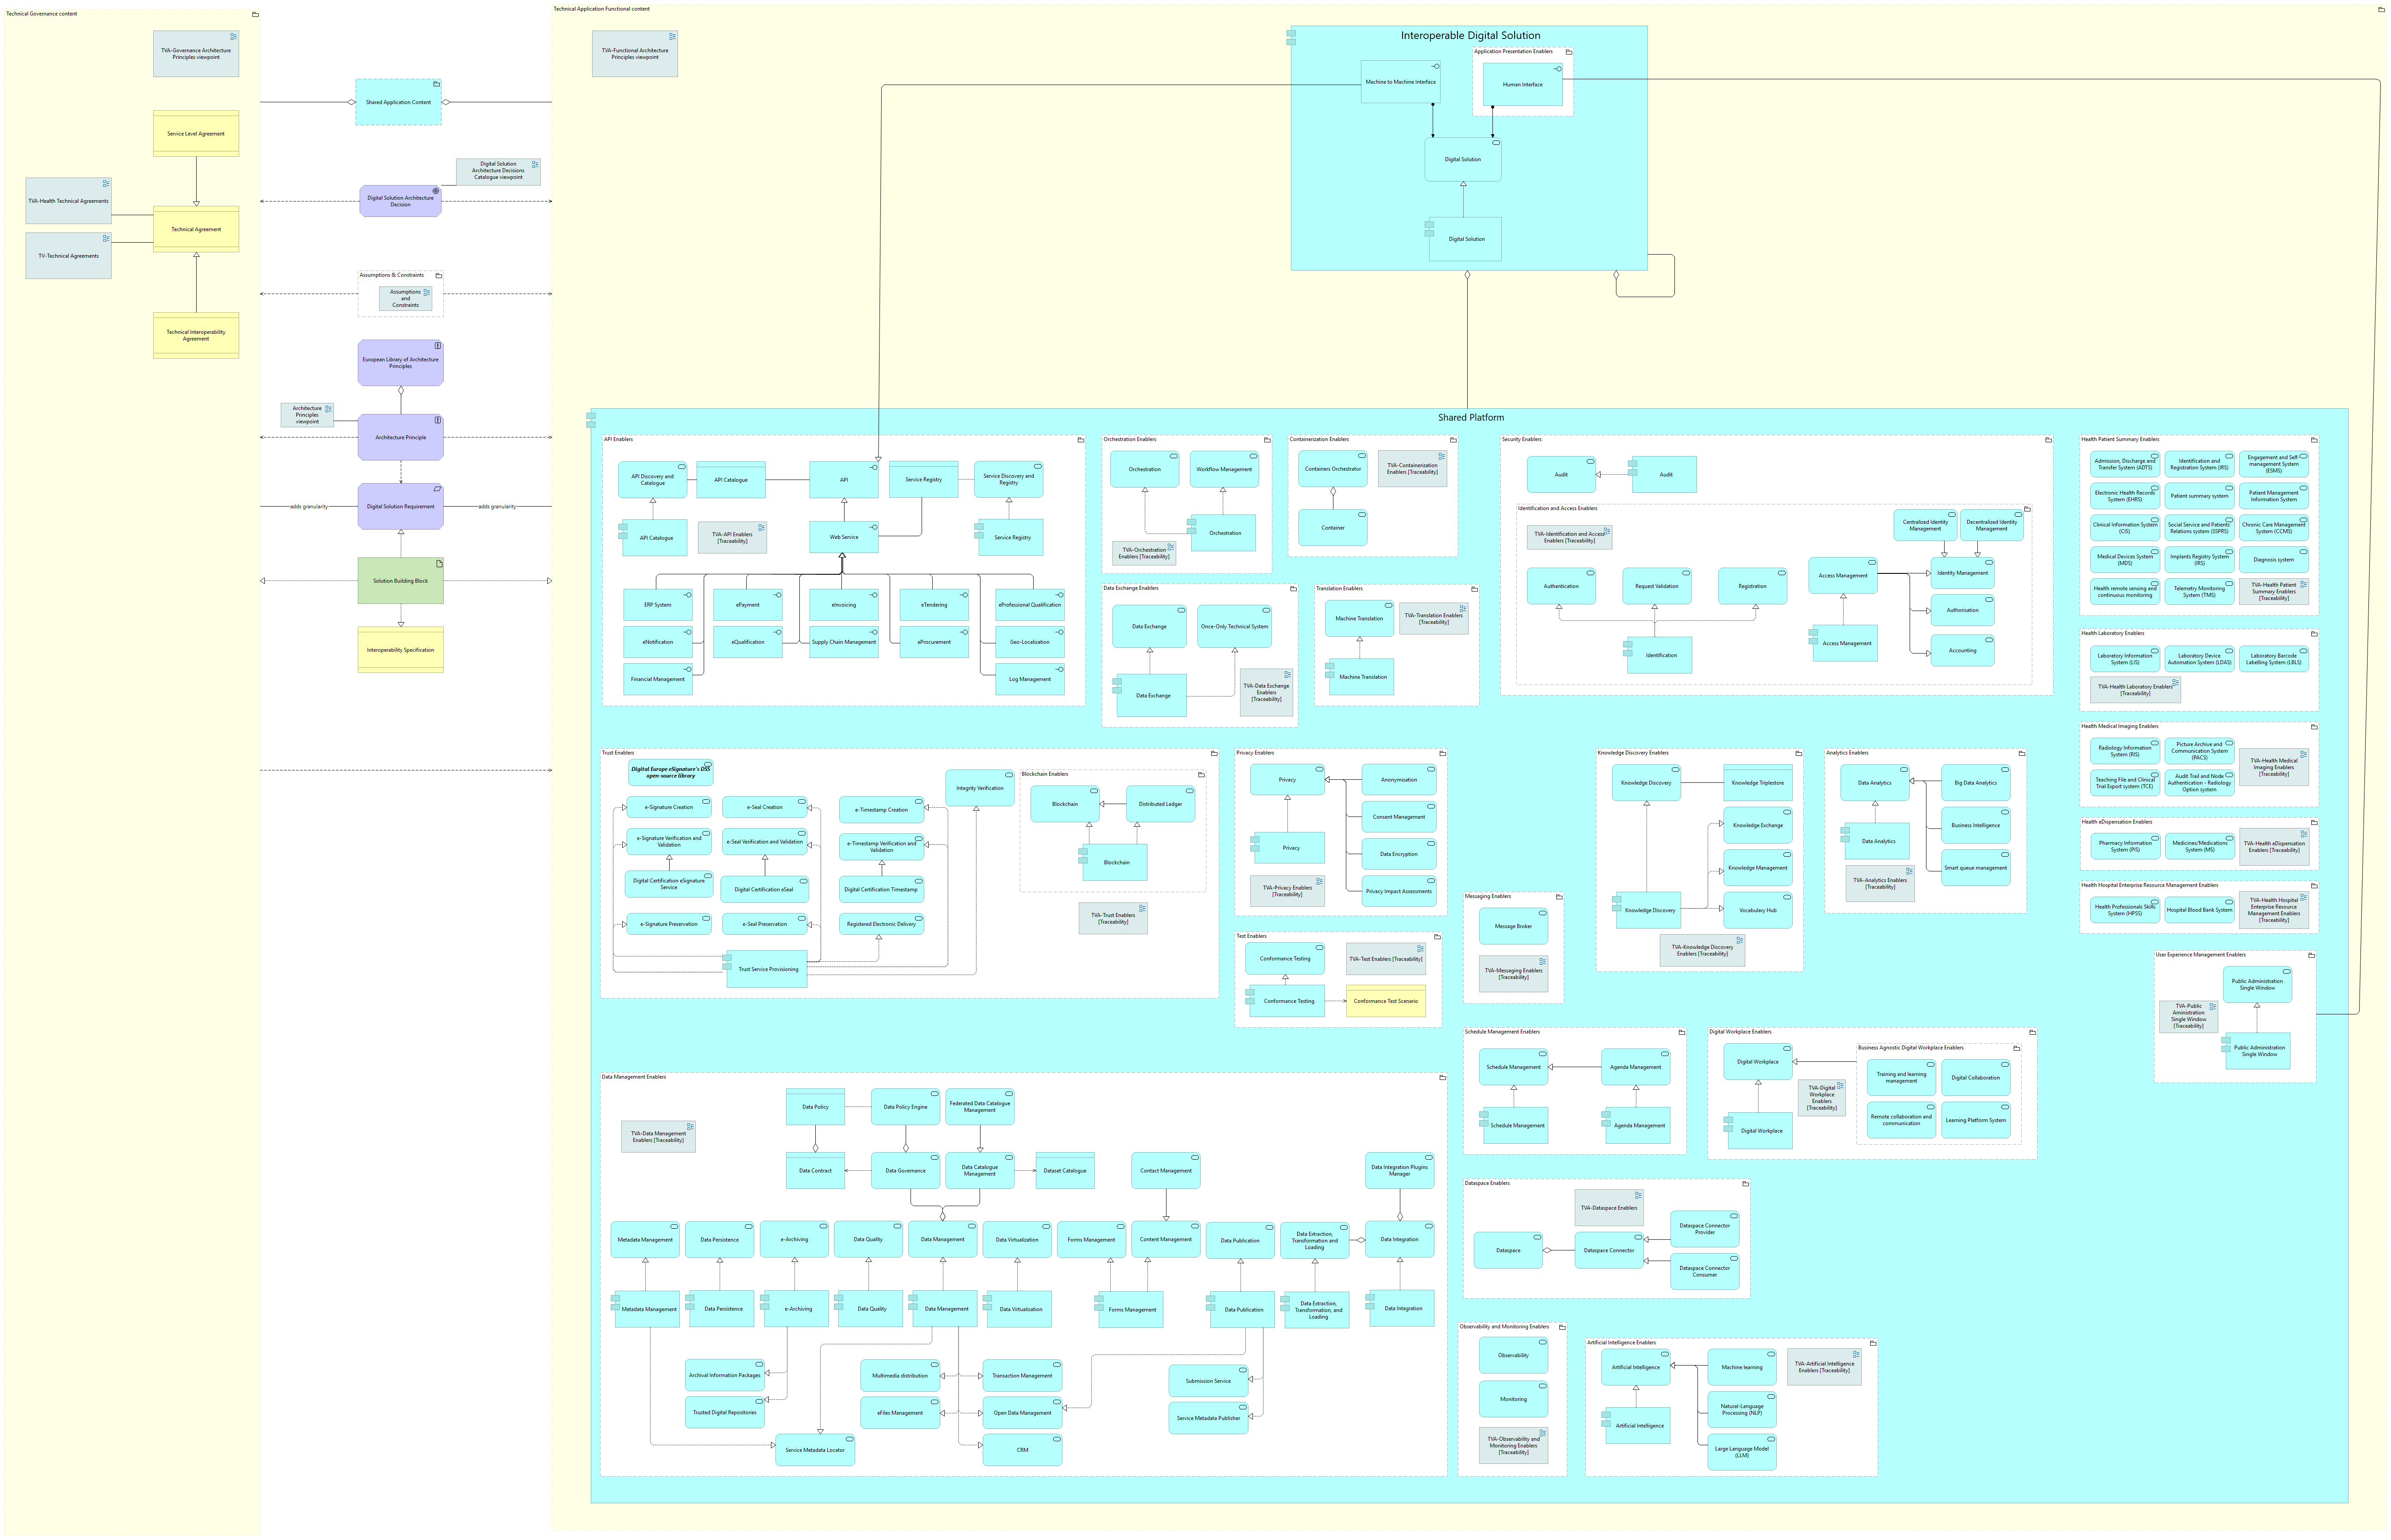Image resolution: width=2391 pixels, height=1540 pixels.
Task: Select the Technical Interoperability Agreement box
Action: click(x=196, y=336)
